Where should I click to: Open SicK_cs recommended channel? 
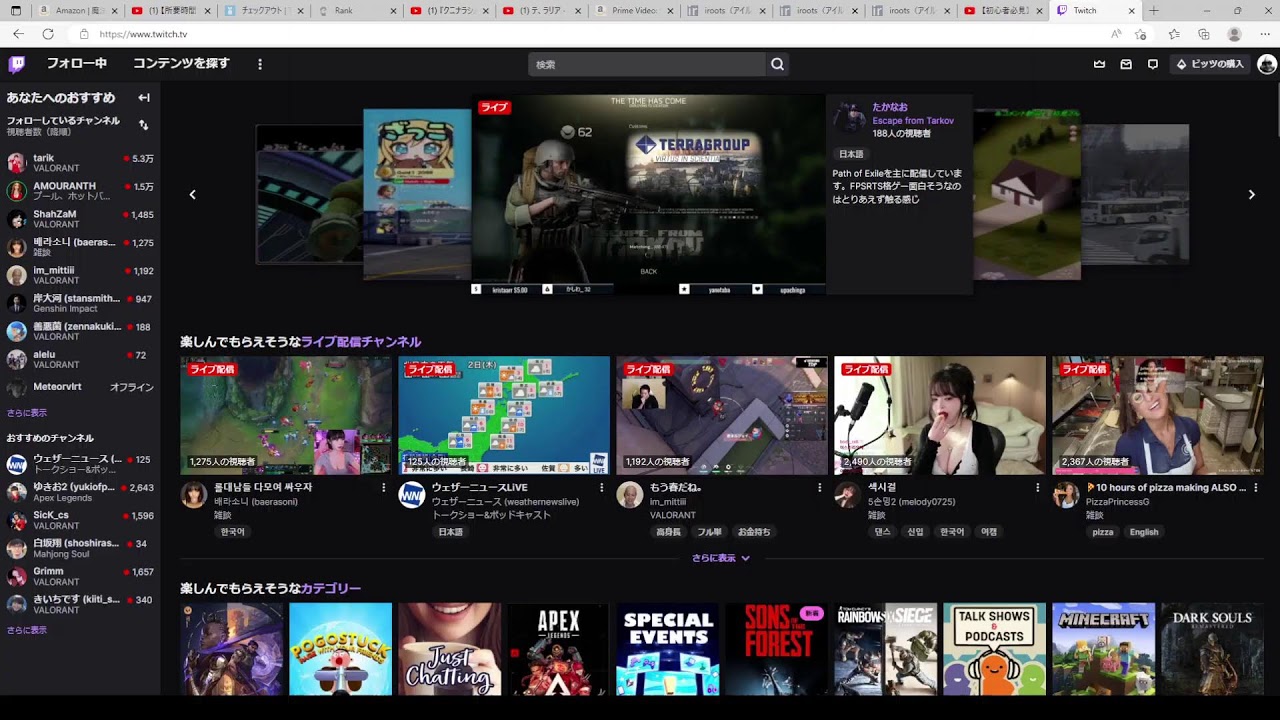[80, 520]
